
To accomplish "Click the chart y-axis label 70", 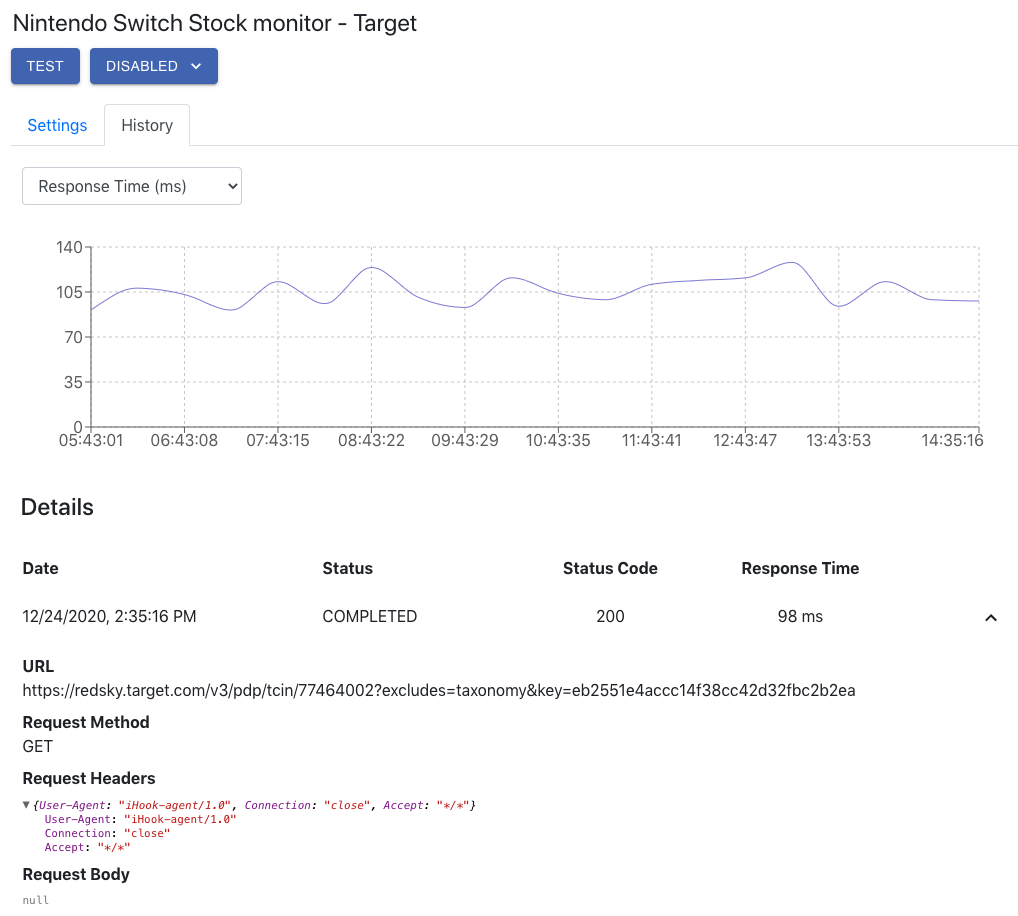I will click(73, 337).
